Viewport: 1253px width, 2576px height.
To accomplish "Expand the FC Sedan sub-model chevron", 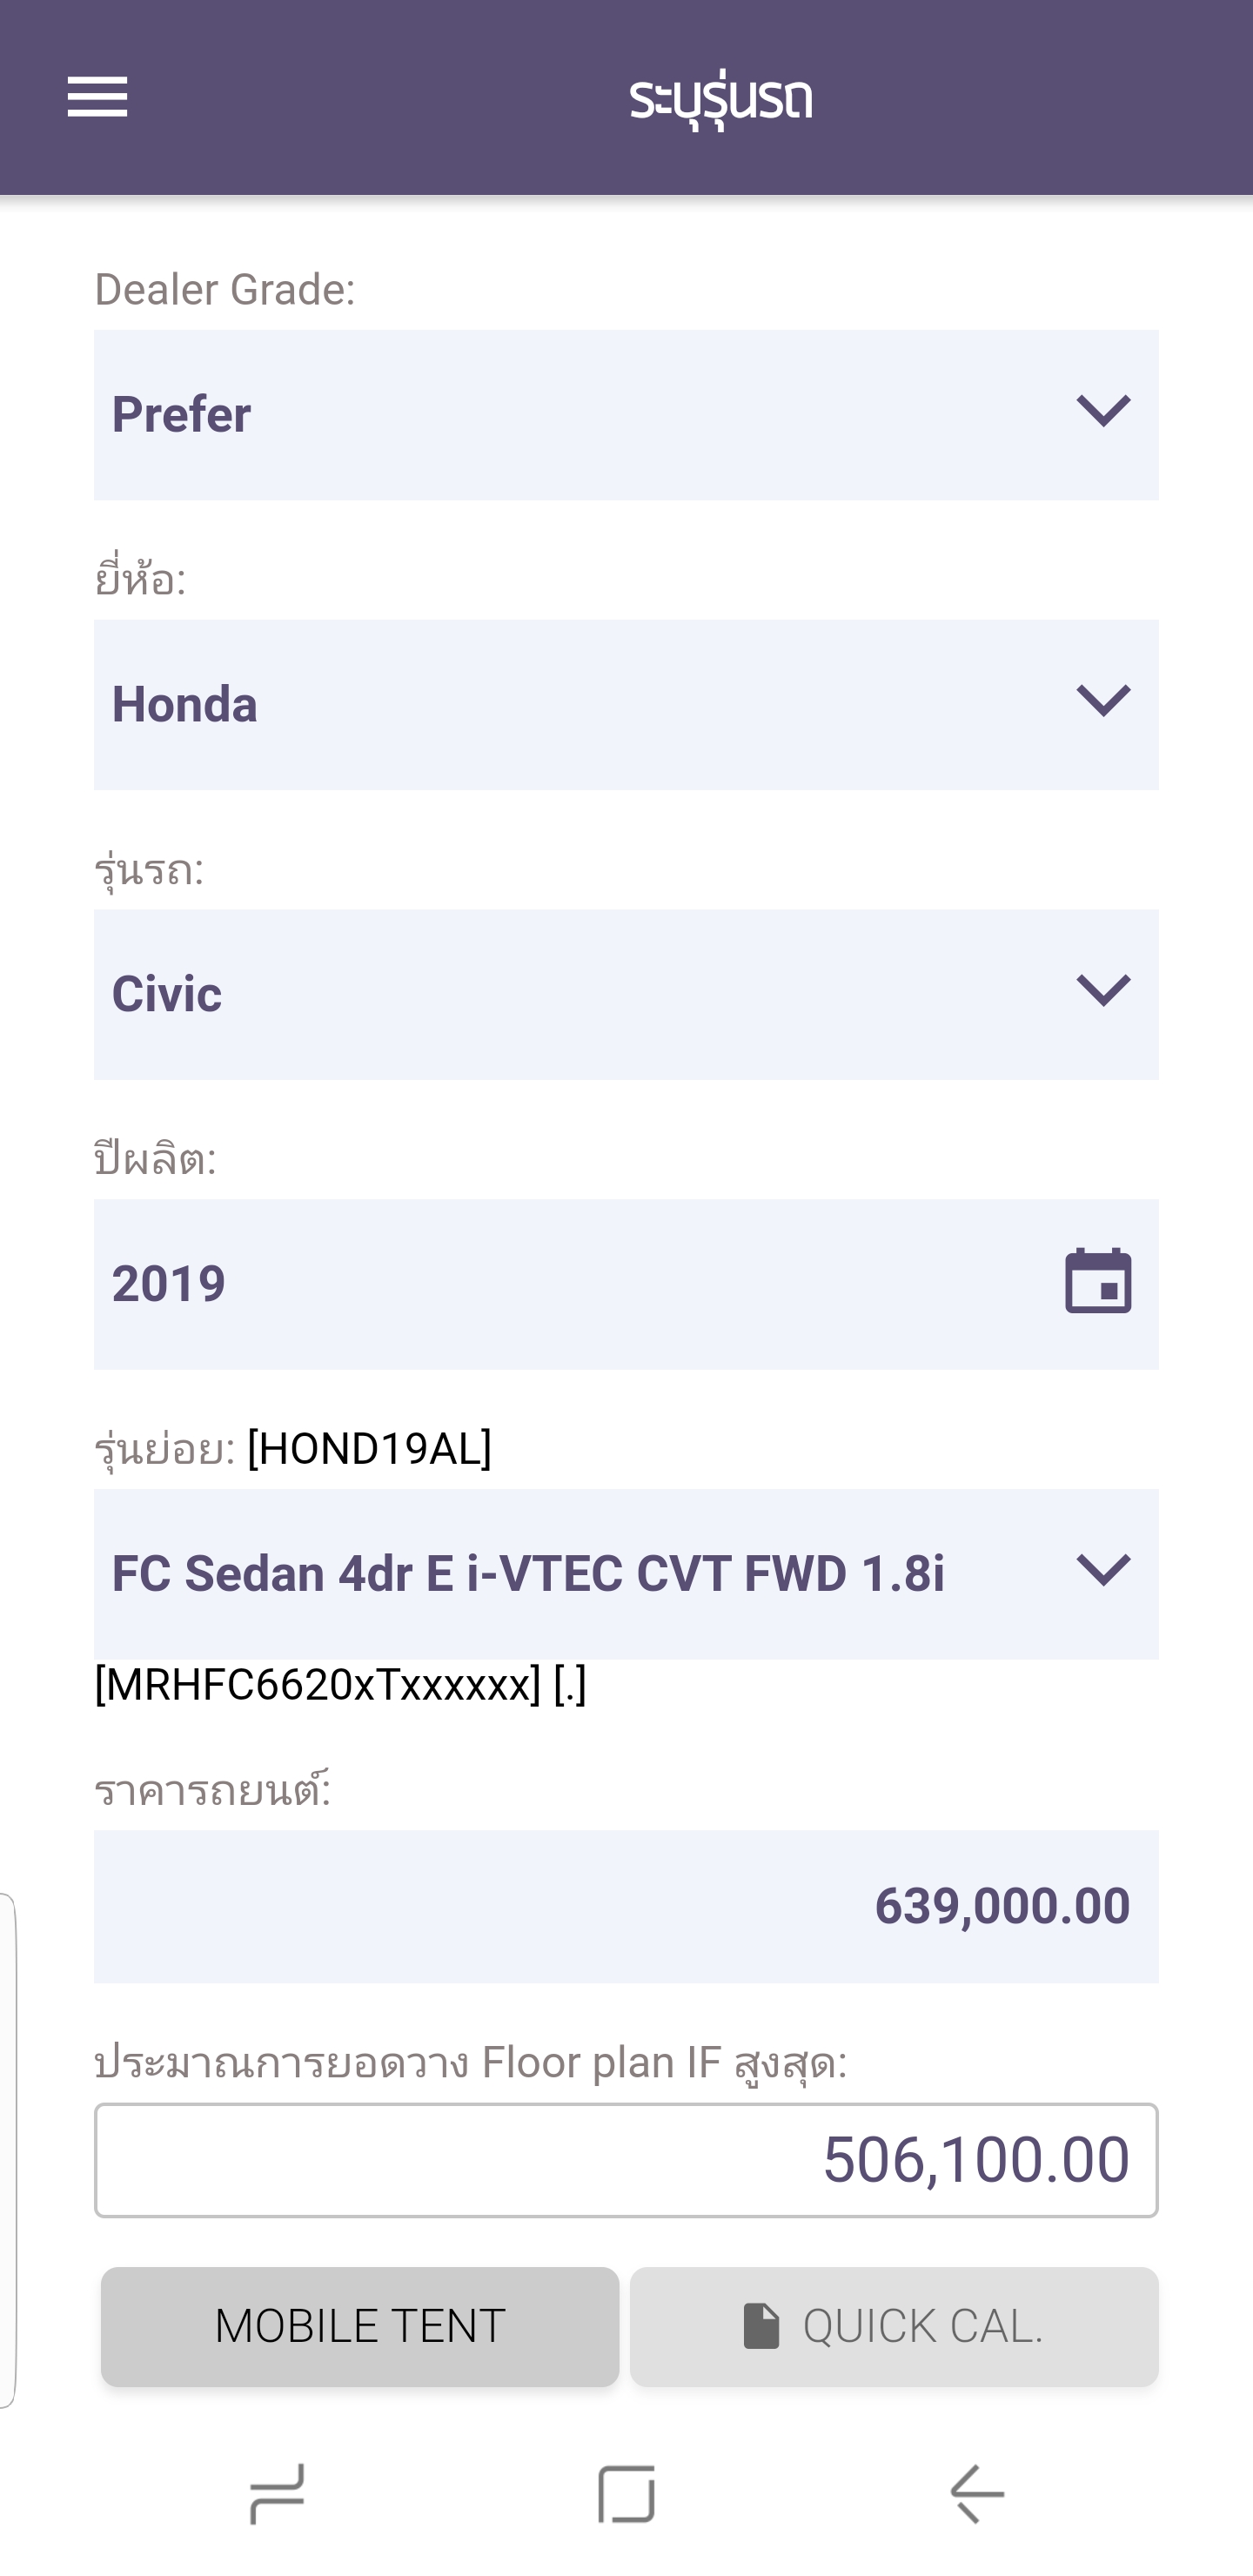I will click(1103, 1570).
